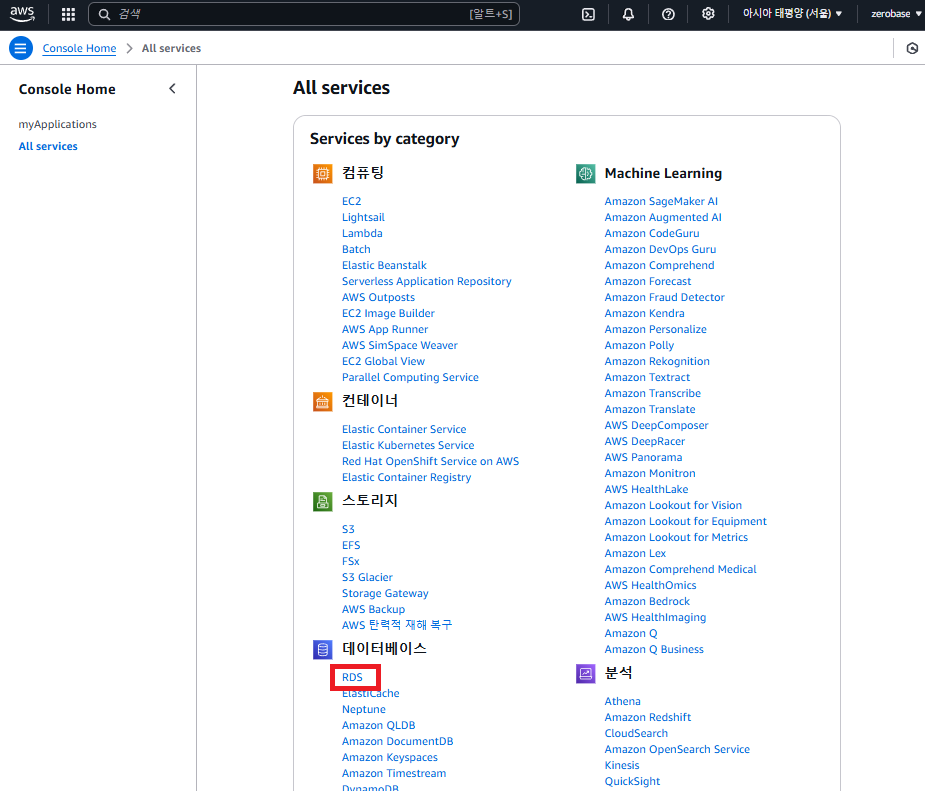Open Amazon OpenSearch Service link

[677, 749]
